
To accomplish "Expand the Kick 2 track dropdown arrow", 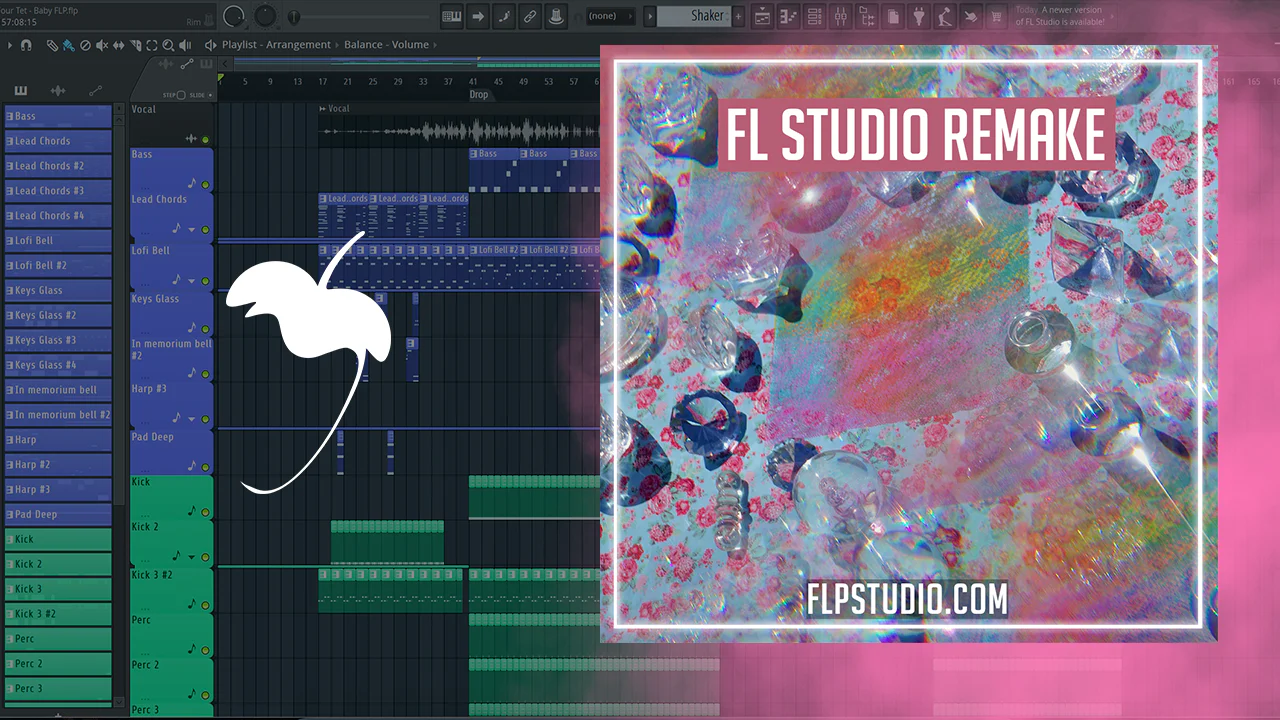I will coord(192,557).
